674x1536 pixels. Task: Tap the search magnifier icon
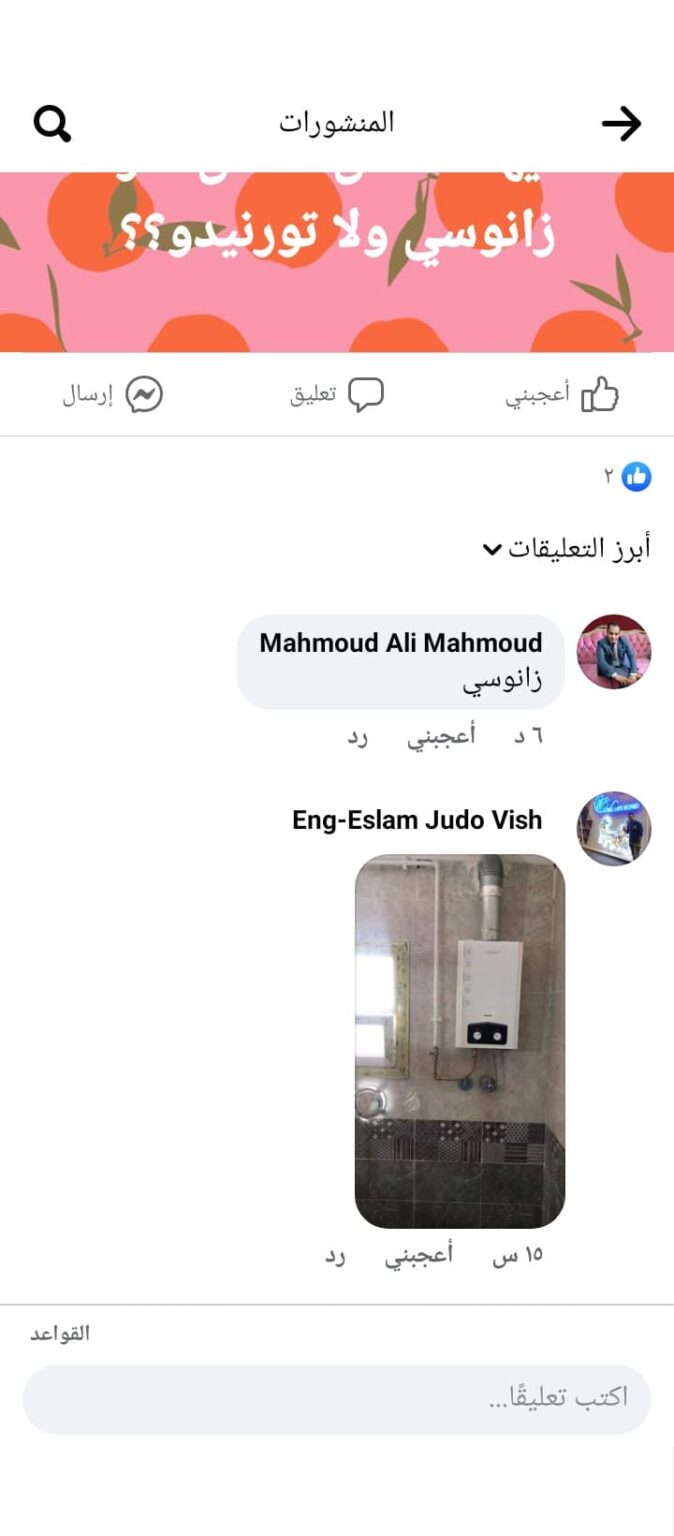(52, 124)
